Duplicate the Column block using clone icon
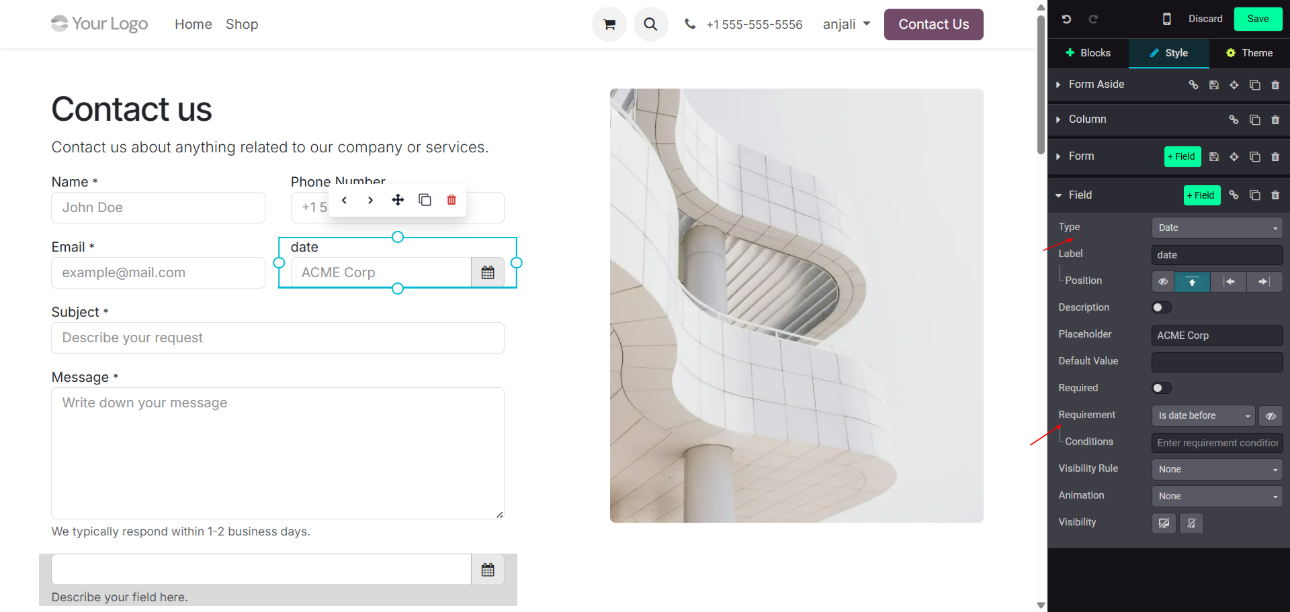1290x612 pixels. (1255, 120)
